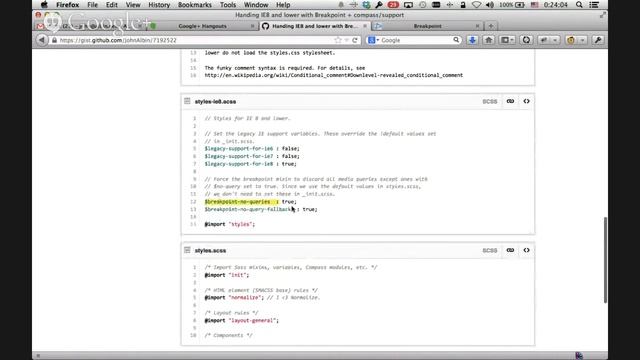Viewport: 640px width, 360px height.
Task: Click the $breakpoint-no-query-fallbacks line
Action: [x=261, y=209]
